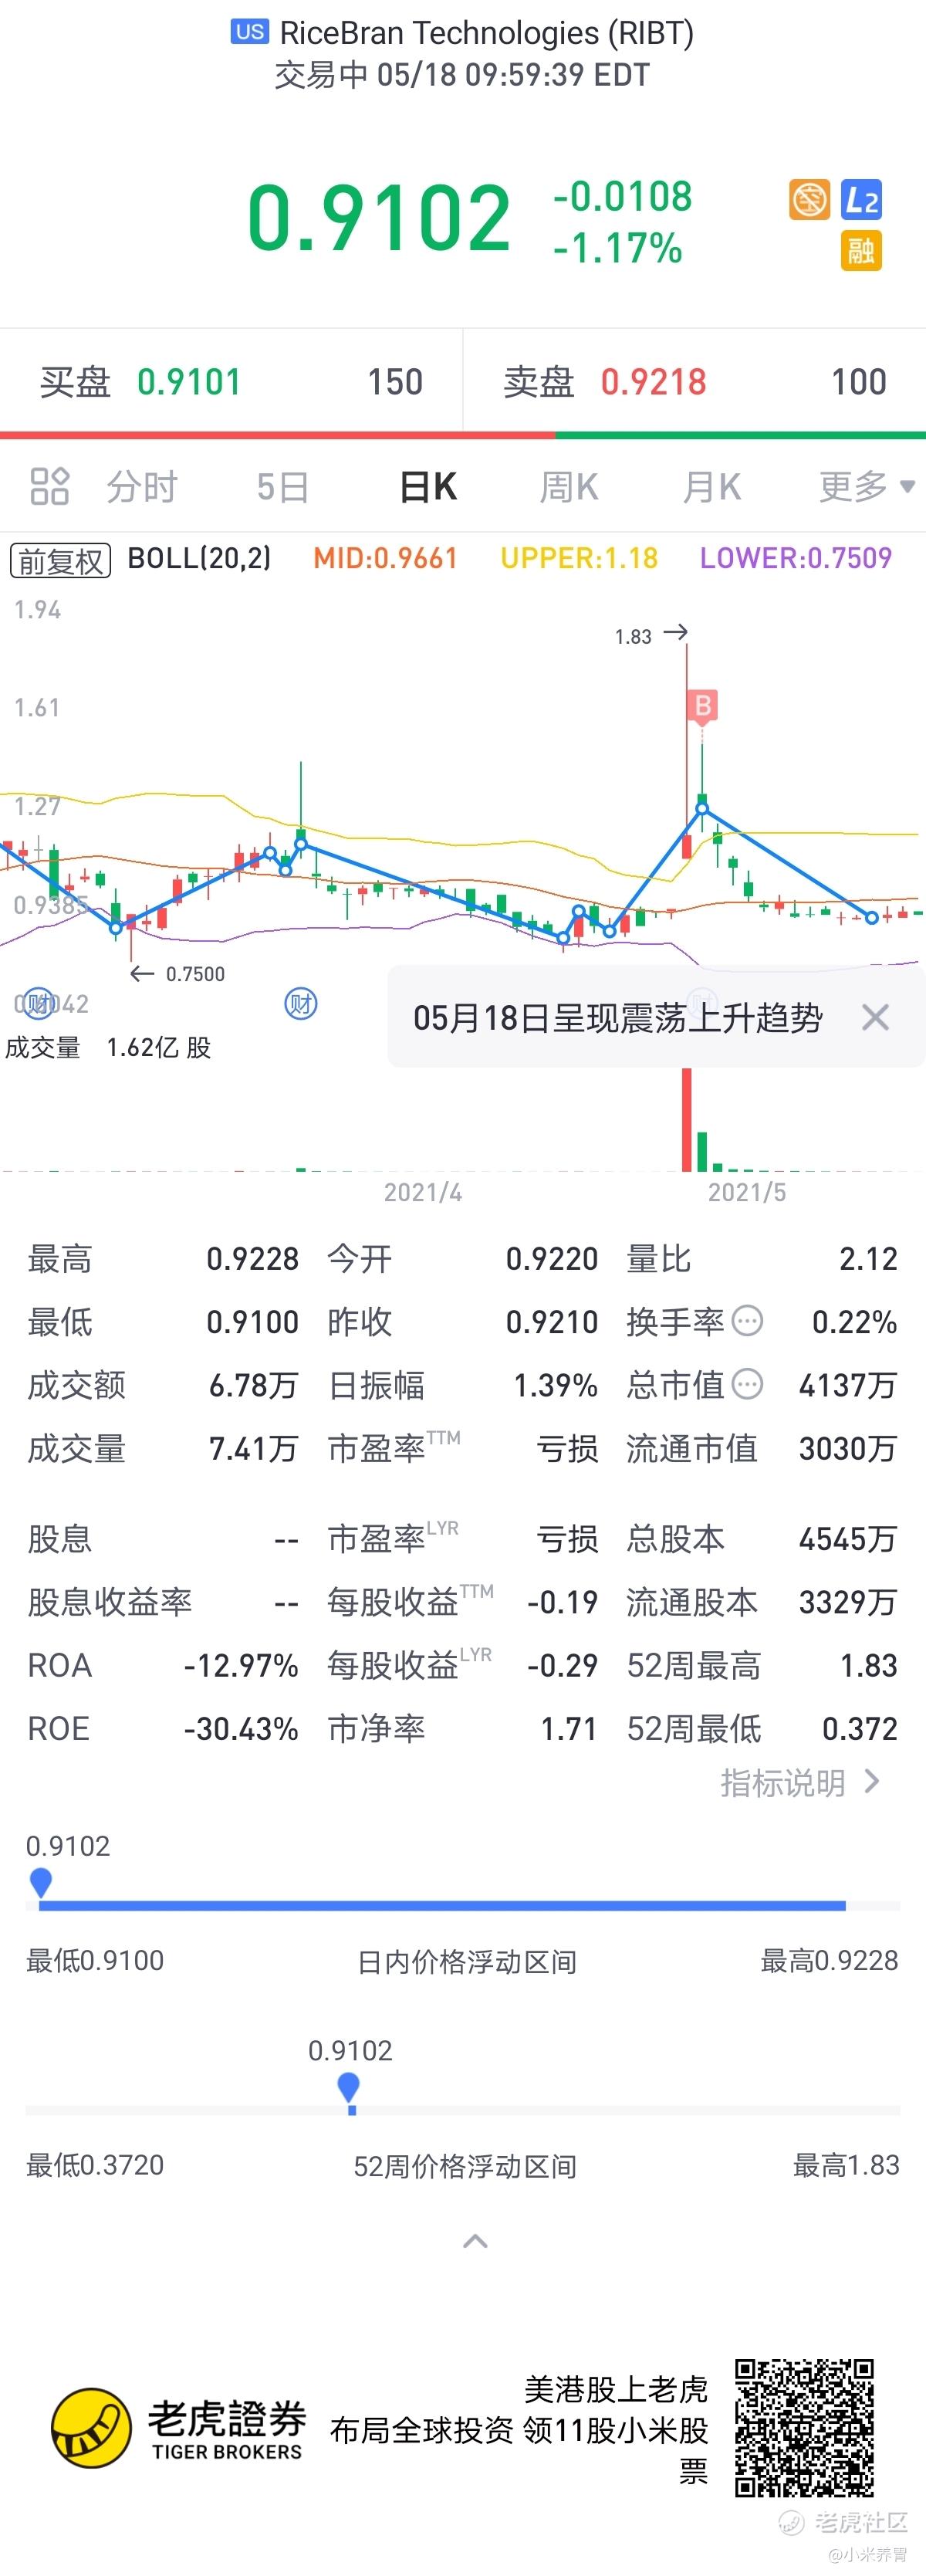Tap the 市盈率TTM 亏损 value
926x2576 pixels.
click(x=567, y=1448)
